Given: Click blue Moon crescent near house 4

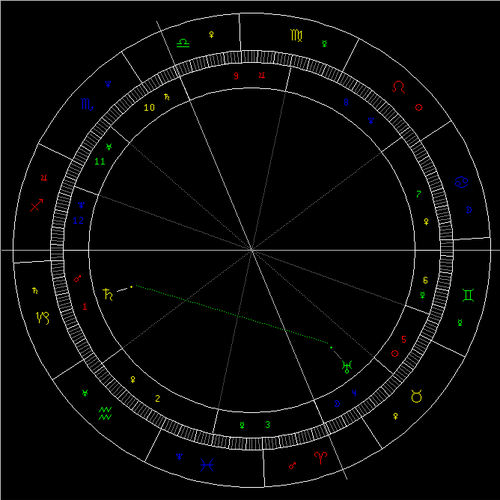Looking at the screenshot, I should (x=337, y=404).
